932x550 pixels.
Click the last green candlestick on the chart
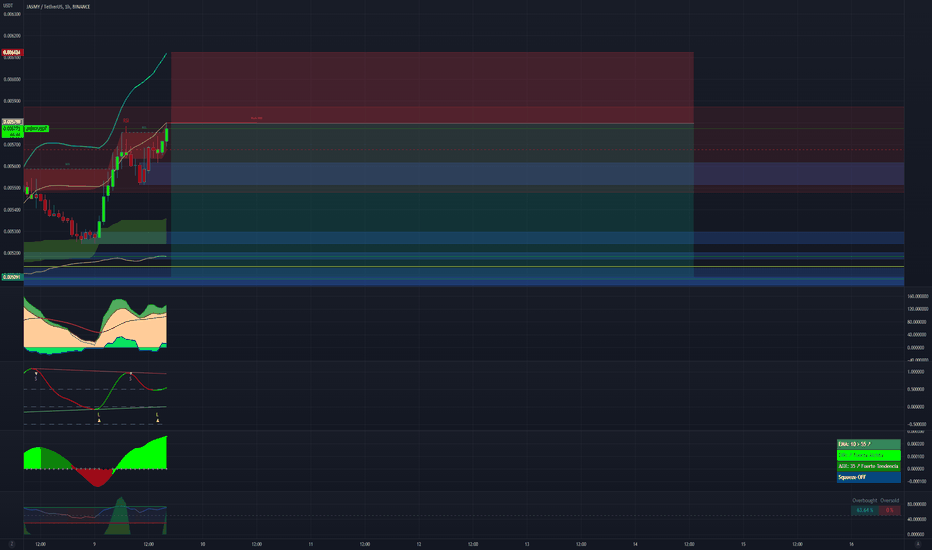(167, 135)
